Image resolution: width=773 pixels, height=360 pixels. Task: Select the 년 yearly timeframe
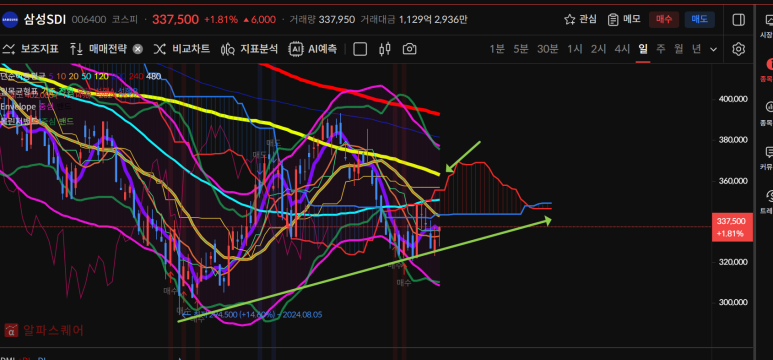[696, 49]
